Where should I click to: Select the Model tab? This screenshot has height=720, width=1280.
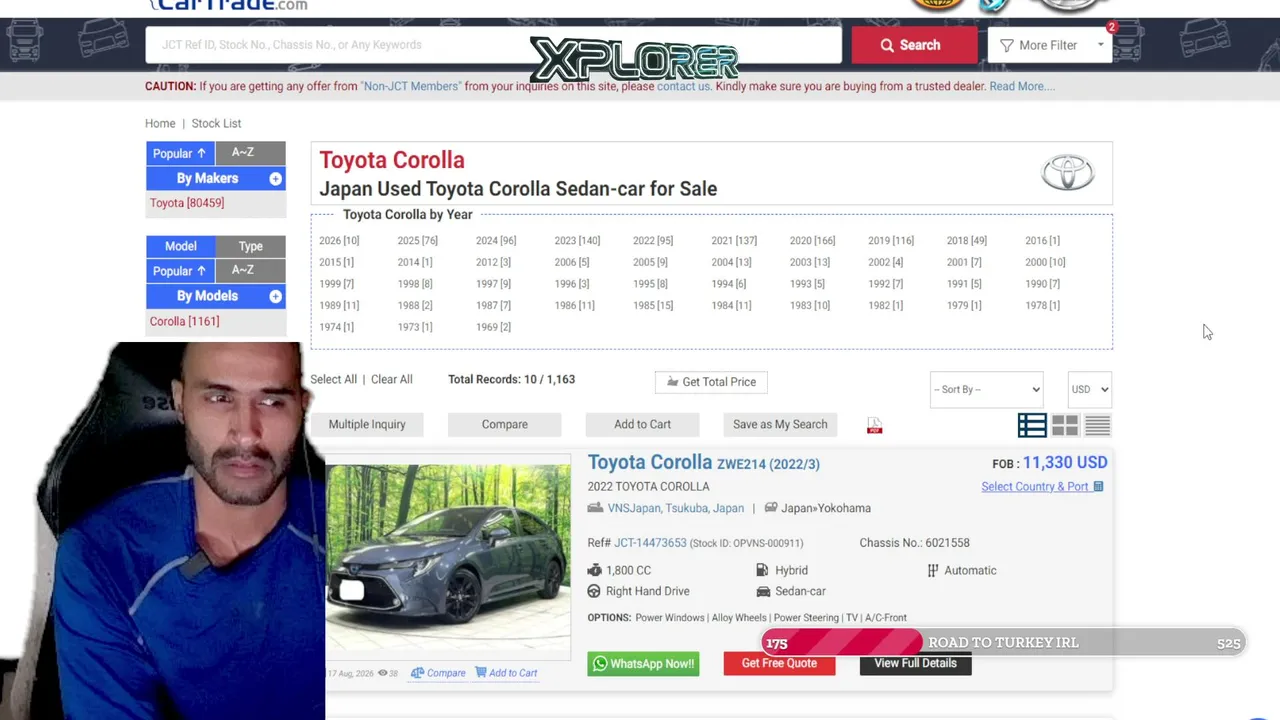click(180, 246)
